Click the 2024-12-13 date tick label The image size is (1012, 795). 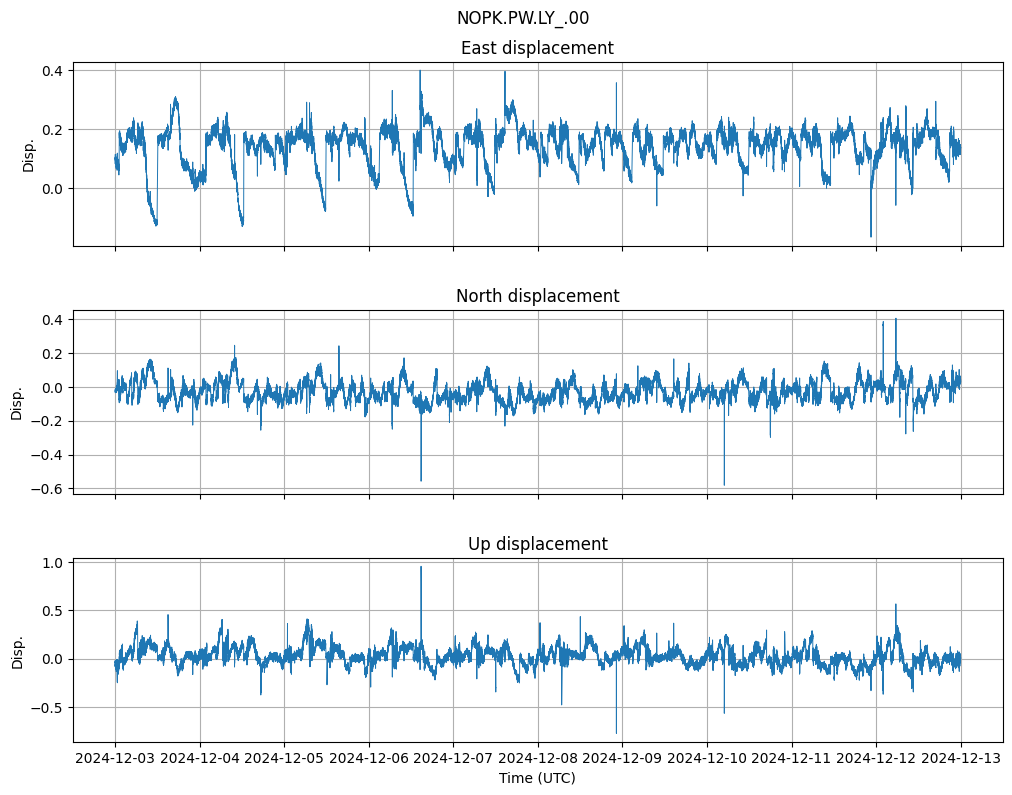pos(961,759)
